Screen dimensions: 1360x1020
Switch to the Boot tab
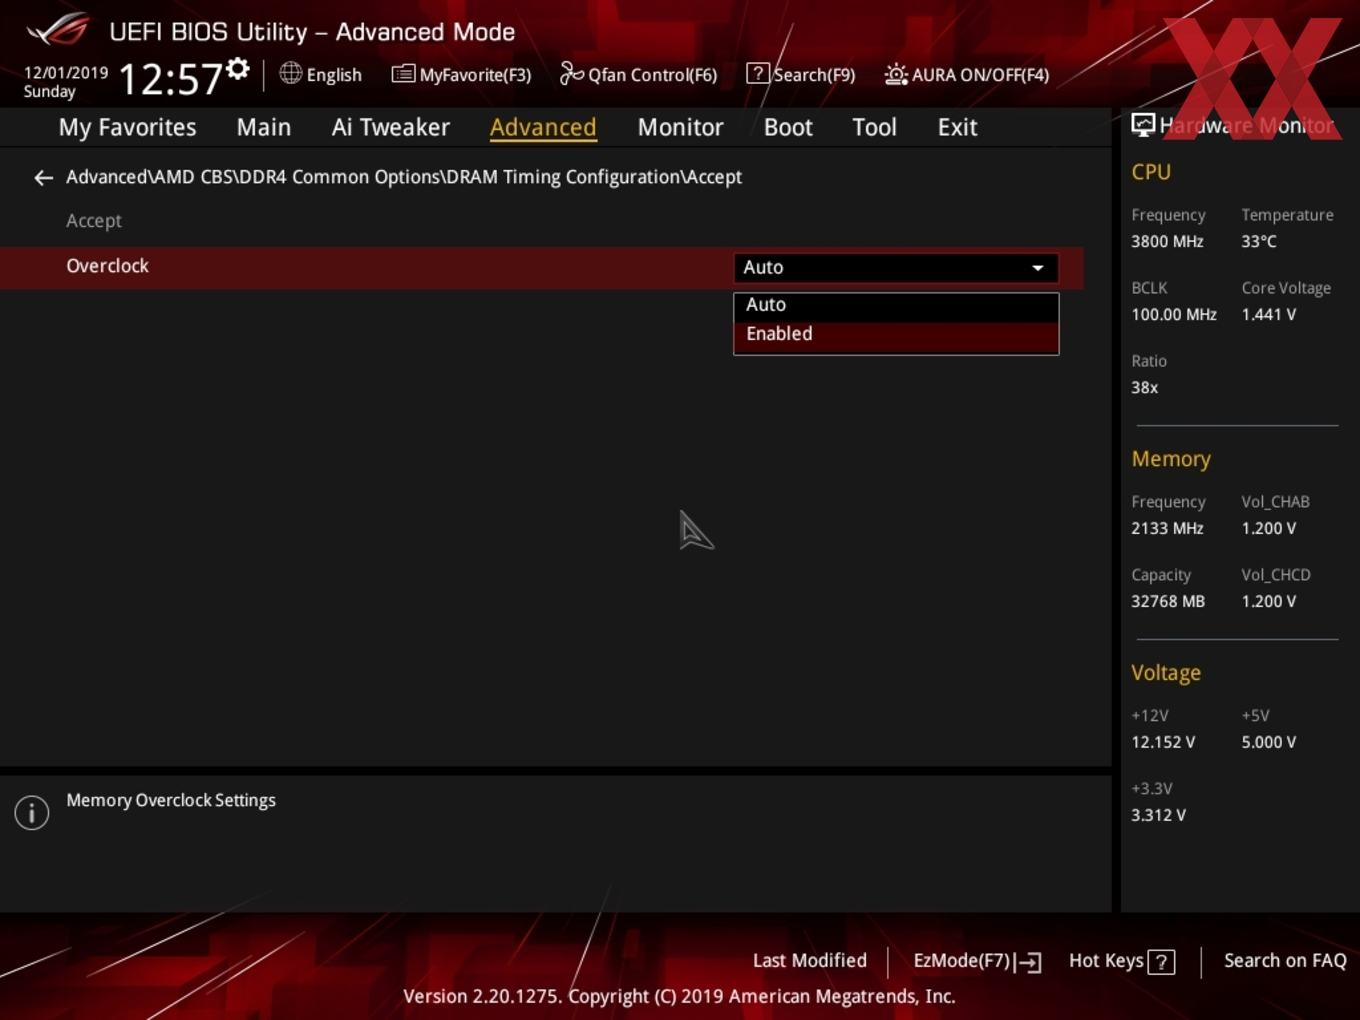(788, 127)
